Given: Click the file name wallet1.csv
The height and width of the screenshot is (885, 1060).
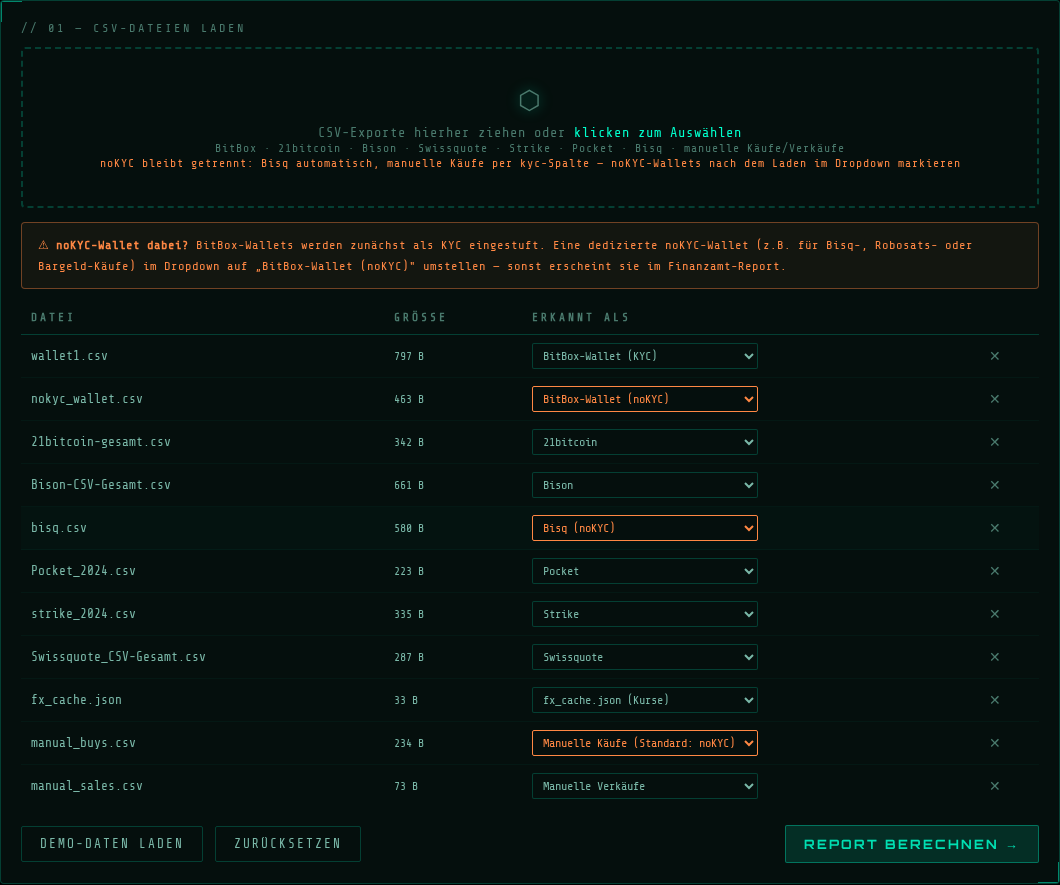Looking at the screenshot, I should (x=69, y=356).
